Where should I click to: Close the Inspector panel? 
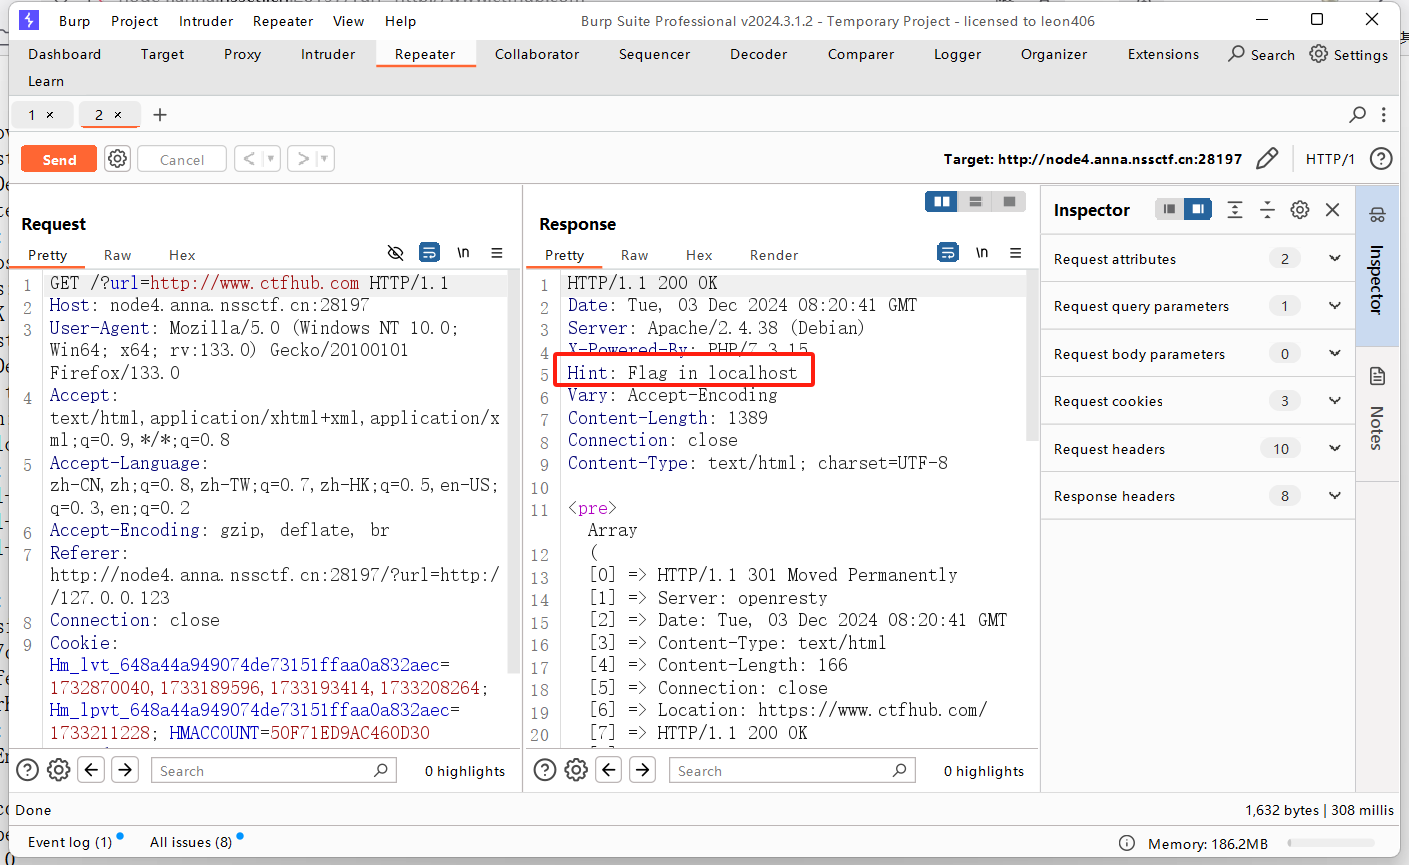pyautogui.click(x=1332, y=209)
